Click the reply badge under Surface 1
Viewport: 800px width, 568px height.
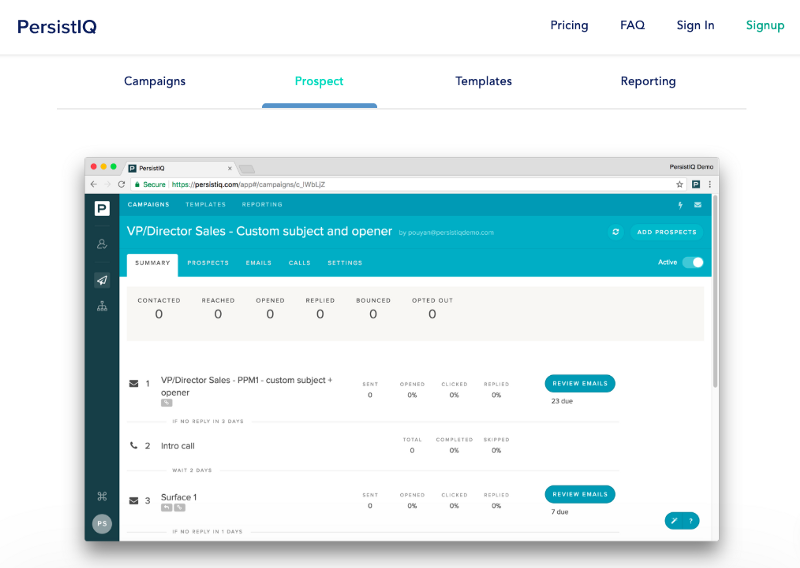pyautogui.click(x=166, y=508)
